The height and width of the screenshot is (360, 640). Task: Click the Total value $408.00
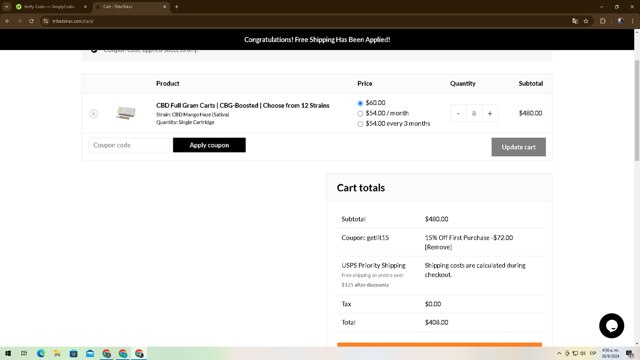pos(436,322)
